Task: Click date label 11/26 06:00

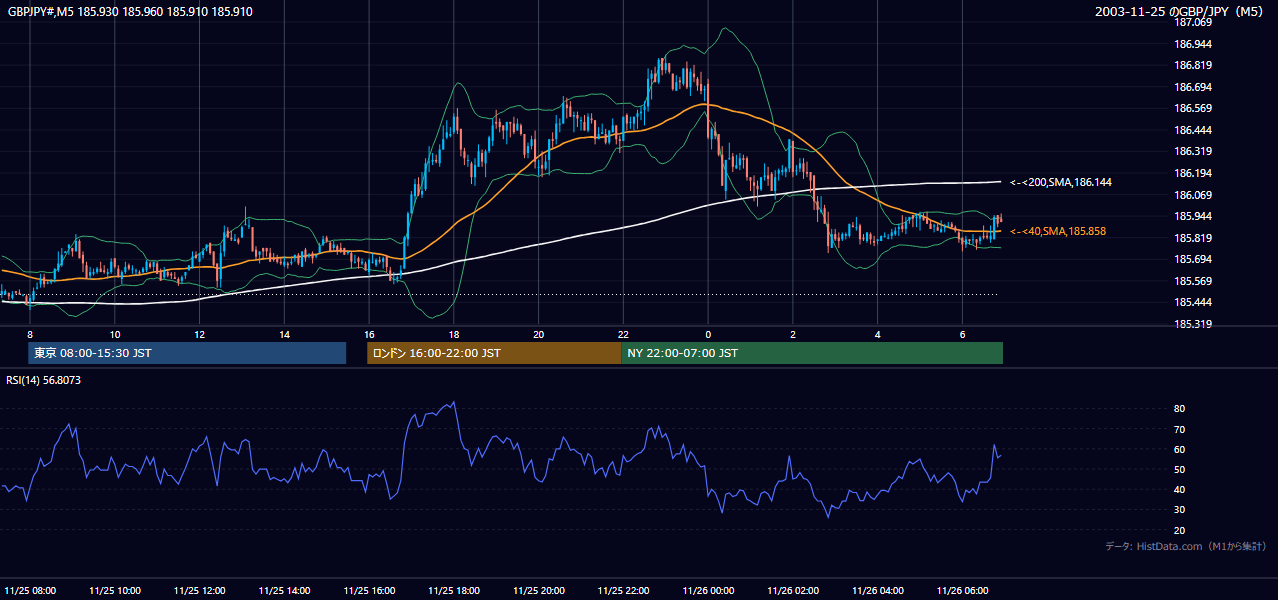Action: [962, 590]
